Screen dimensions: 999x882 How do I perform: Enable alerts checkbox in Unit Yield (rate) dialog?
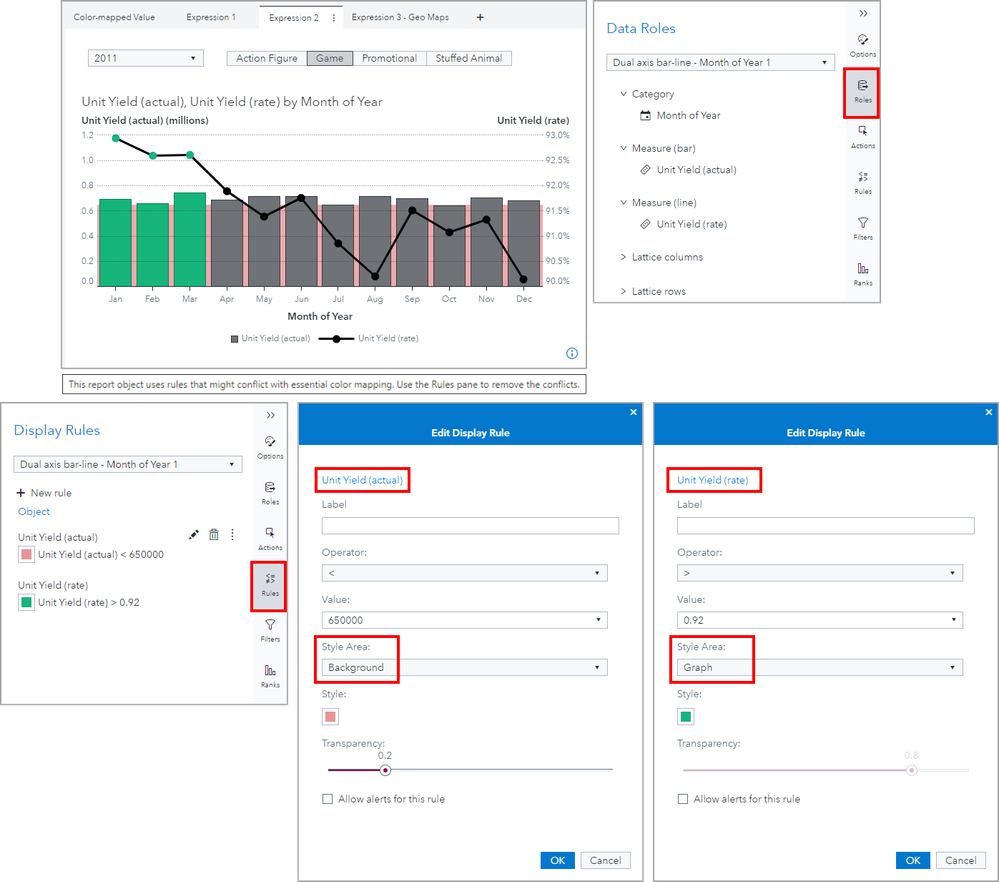683,799
